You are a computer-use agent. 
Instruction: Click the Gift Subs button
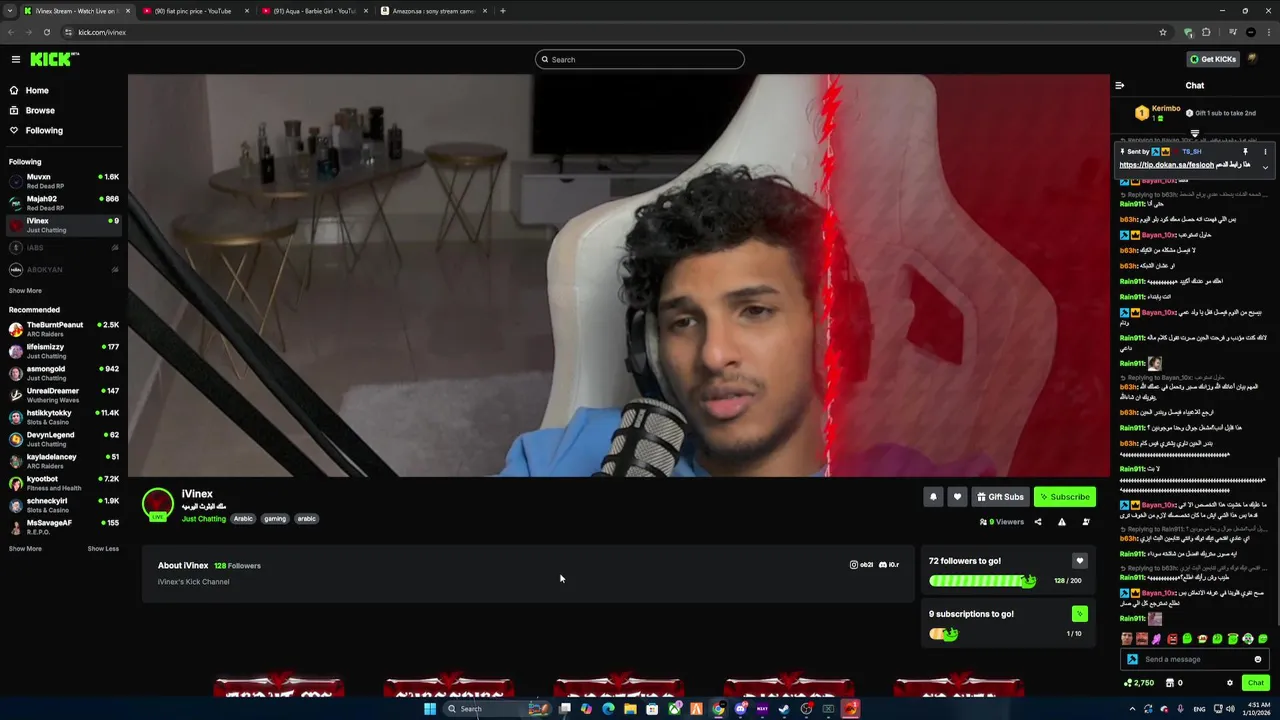point(1000,497)
